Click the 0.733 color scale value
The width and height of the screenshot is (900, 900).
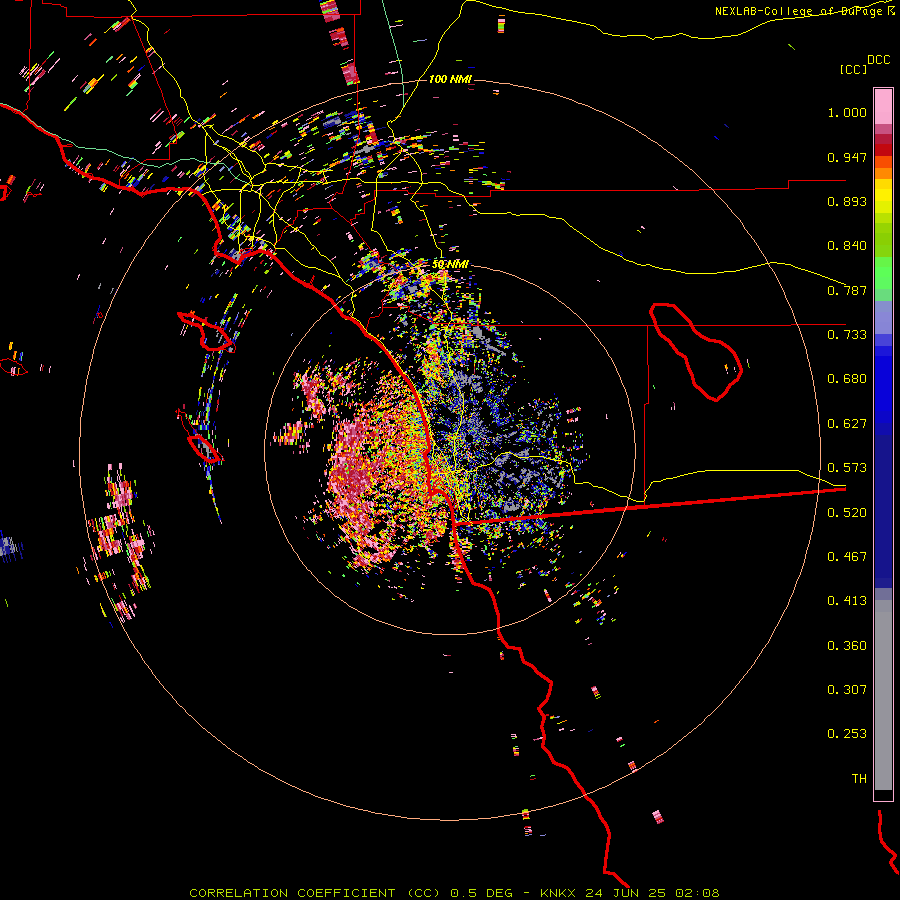[x=847, y=335]
